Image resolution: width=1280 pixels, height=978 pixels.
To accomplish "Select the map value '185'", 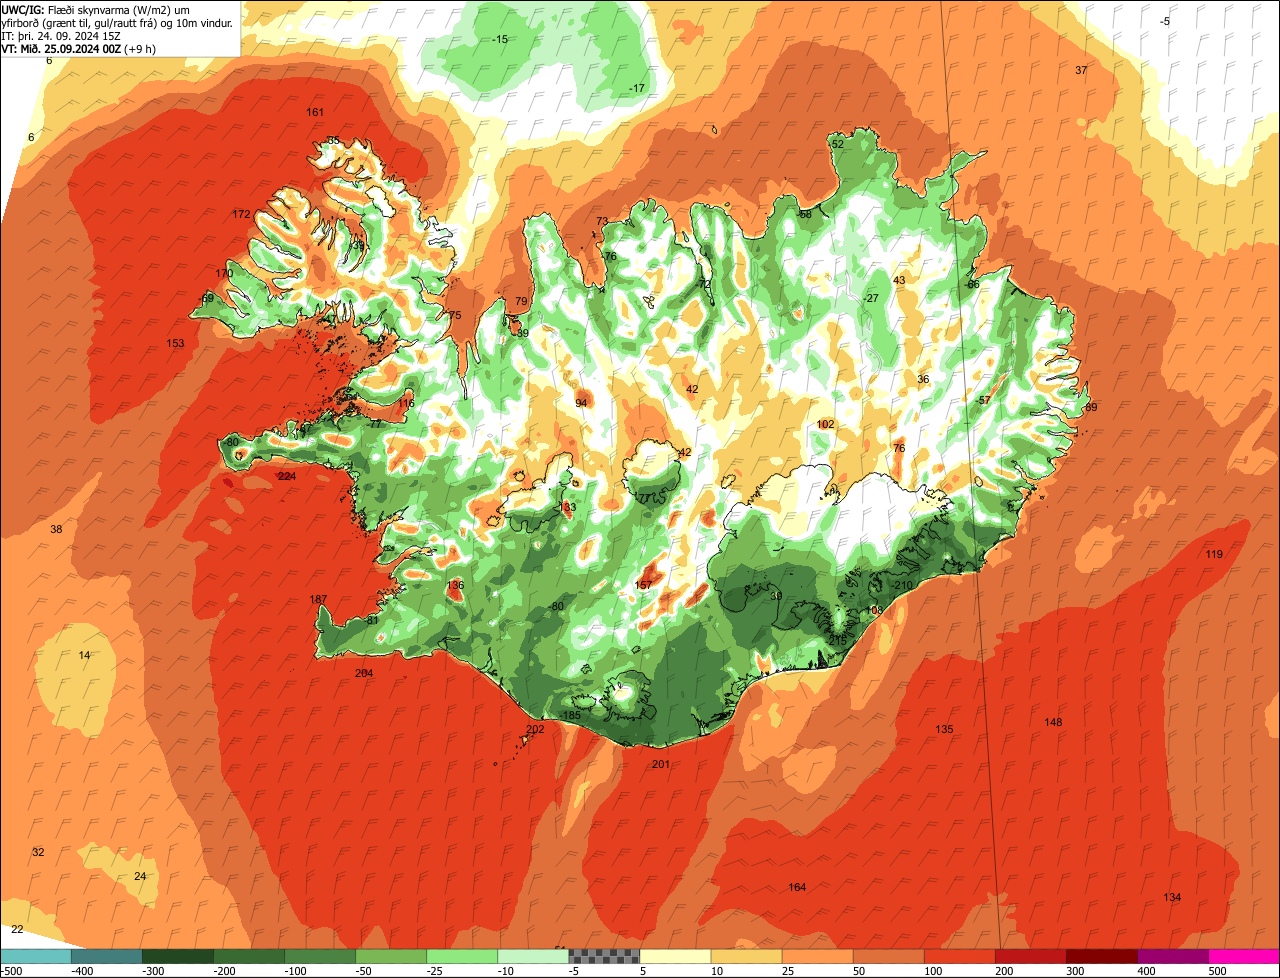I will click(571, 716).
